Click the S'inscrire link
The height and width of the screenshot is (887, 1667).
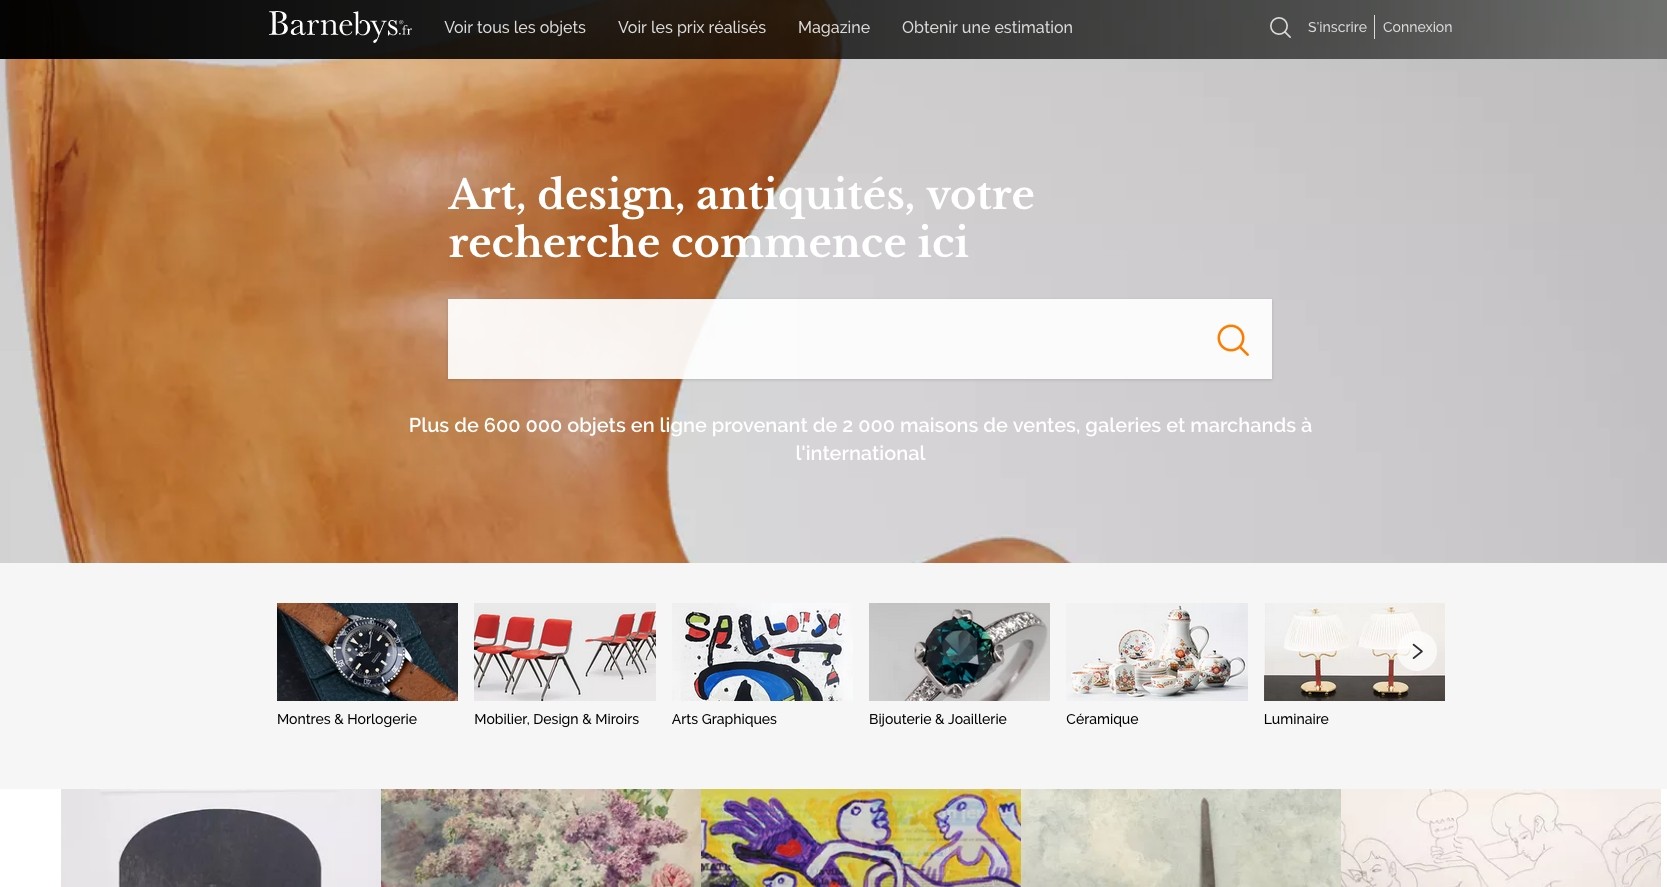click(1337, 27)
